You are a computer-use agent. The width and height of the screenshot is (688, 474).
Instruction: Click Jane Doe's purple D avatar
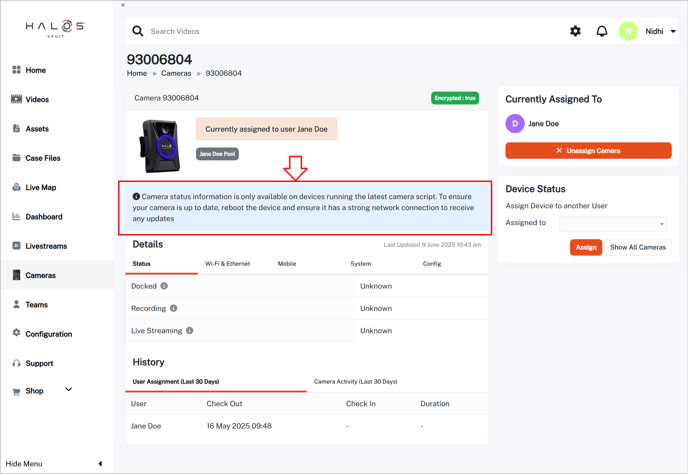pyautogui.click(x=515, y=124)
